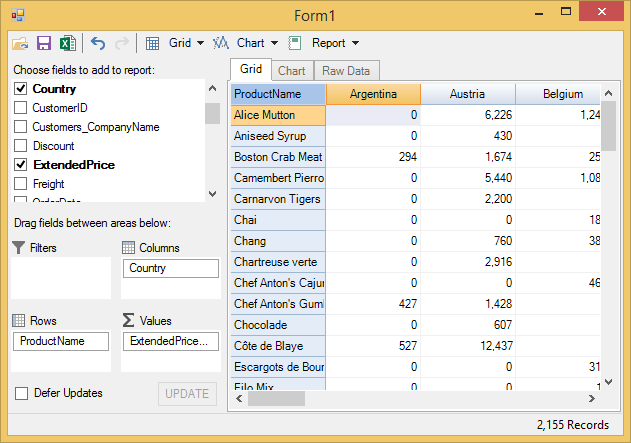Screen dimensions: 631x443
Task: Click the 12,437 Austria cell
Action: pos(468,346)
